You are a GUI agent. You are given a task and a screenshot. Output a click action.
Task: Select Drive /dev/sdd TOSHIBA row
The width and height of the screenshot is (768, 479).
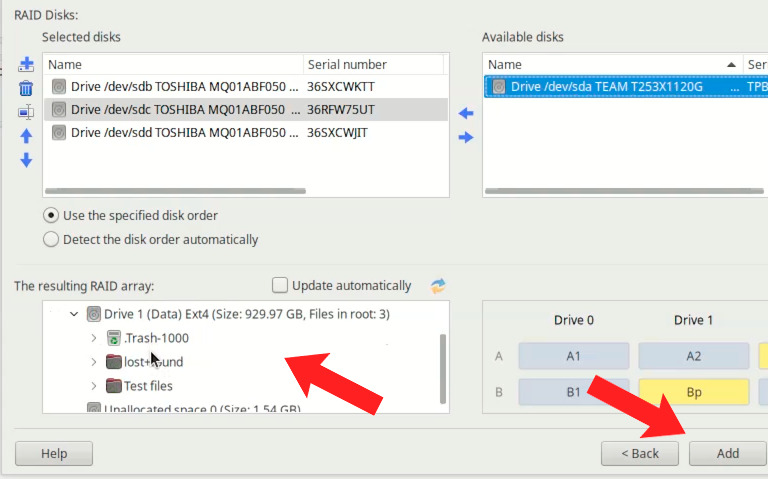[246, 133]
